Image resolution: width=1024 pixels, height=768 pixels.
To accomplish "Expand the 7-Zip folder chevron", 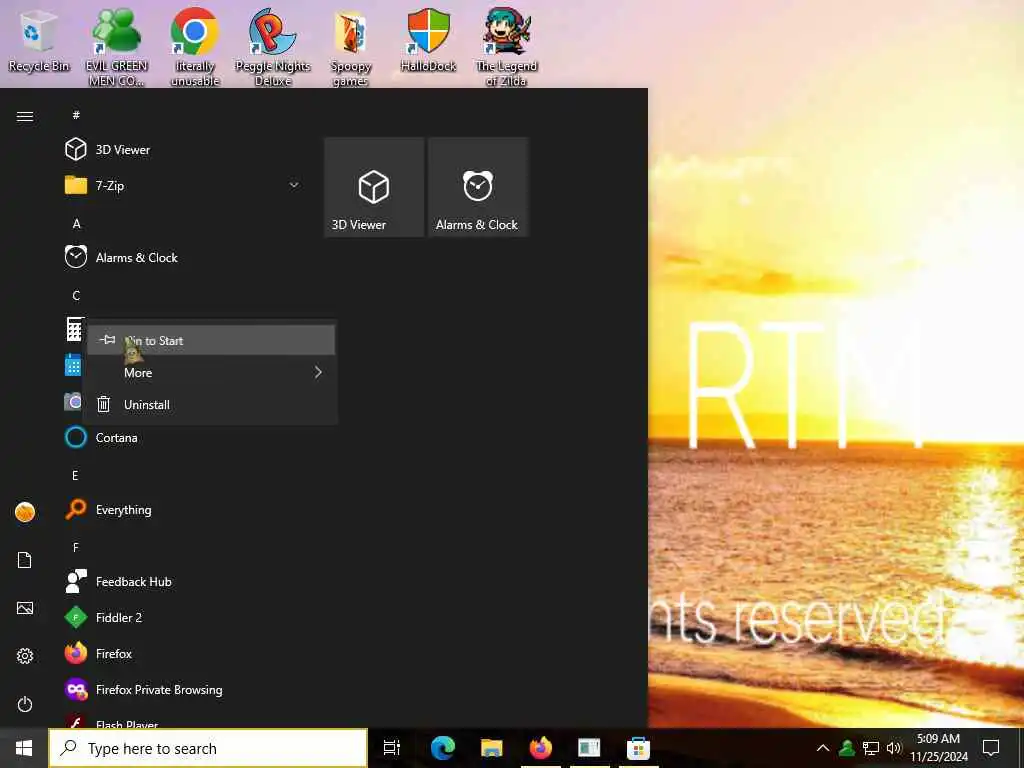I will tap(294, 185).
